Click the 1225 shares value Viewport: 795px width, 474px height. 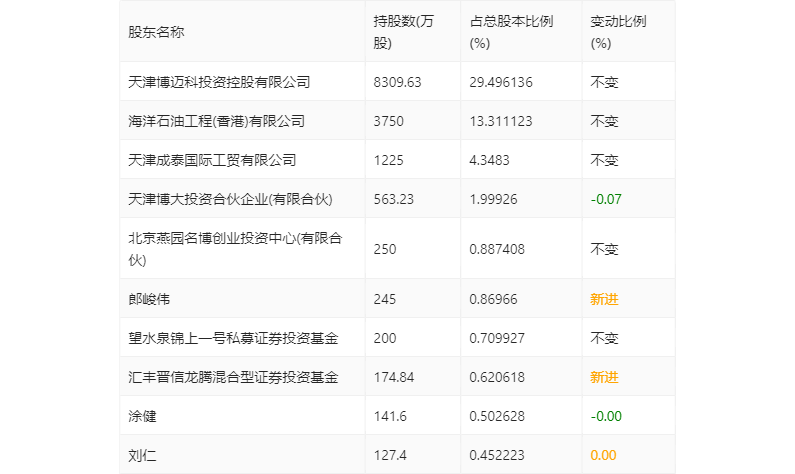pyautogui.click(x=389, y=160)
